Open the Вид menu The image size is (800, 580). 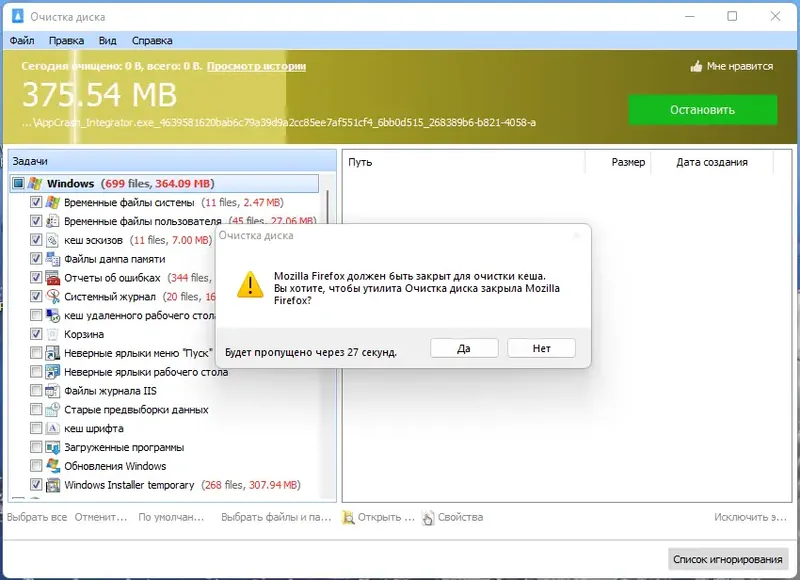pyautogui.click(x=110, y=40)
